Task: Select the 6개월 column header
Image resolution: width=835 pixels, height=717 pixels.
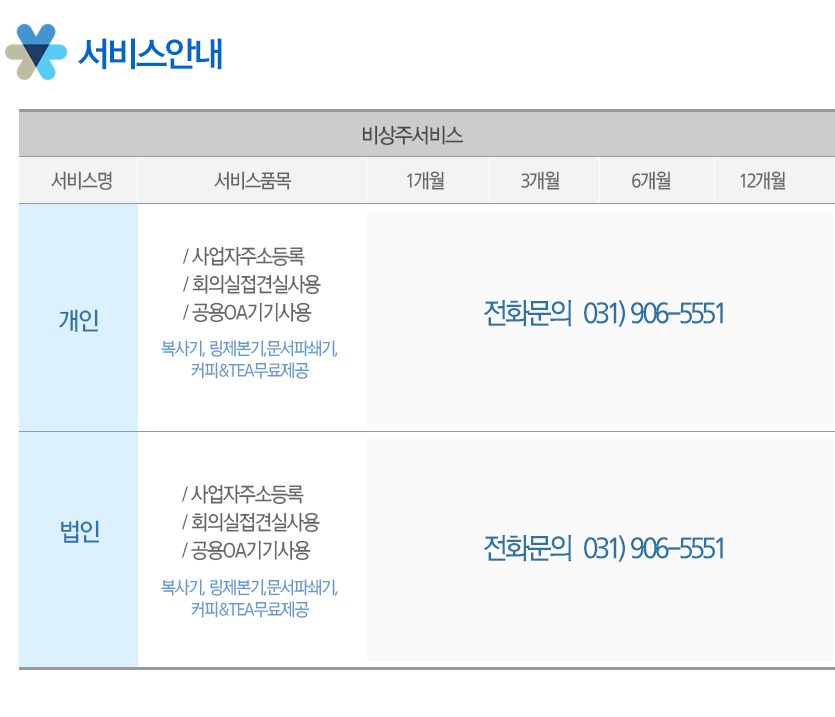Action: coord(651,181)
